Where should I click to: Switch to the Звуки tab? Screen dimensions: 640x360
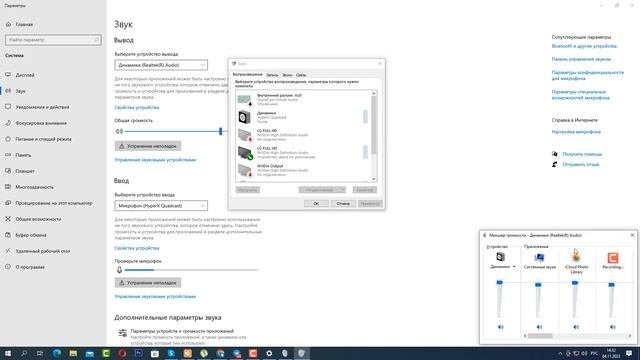[x=287, y=75]
